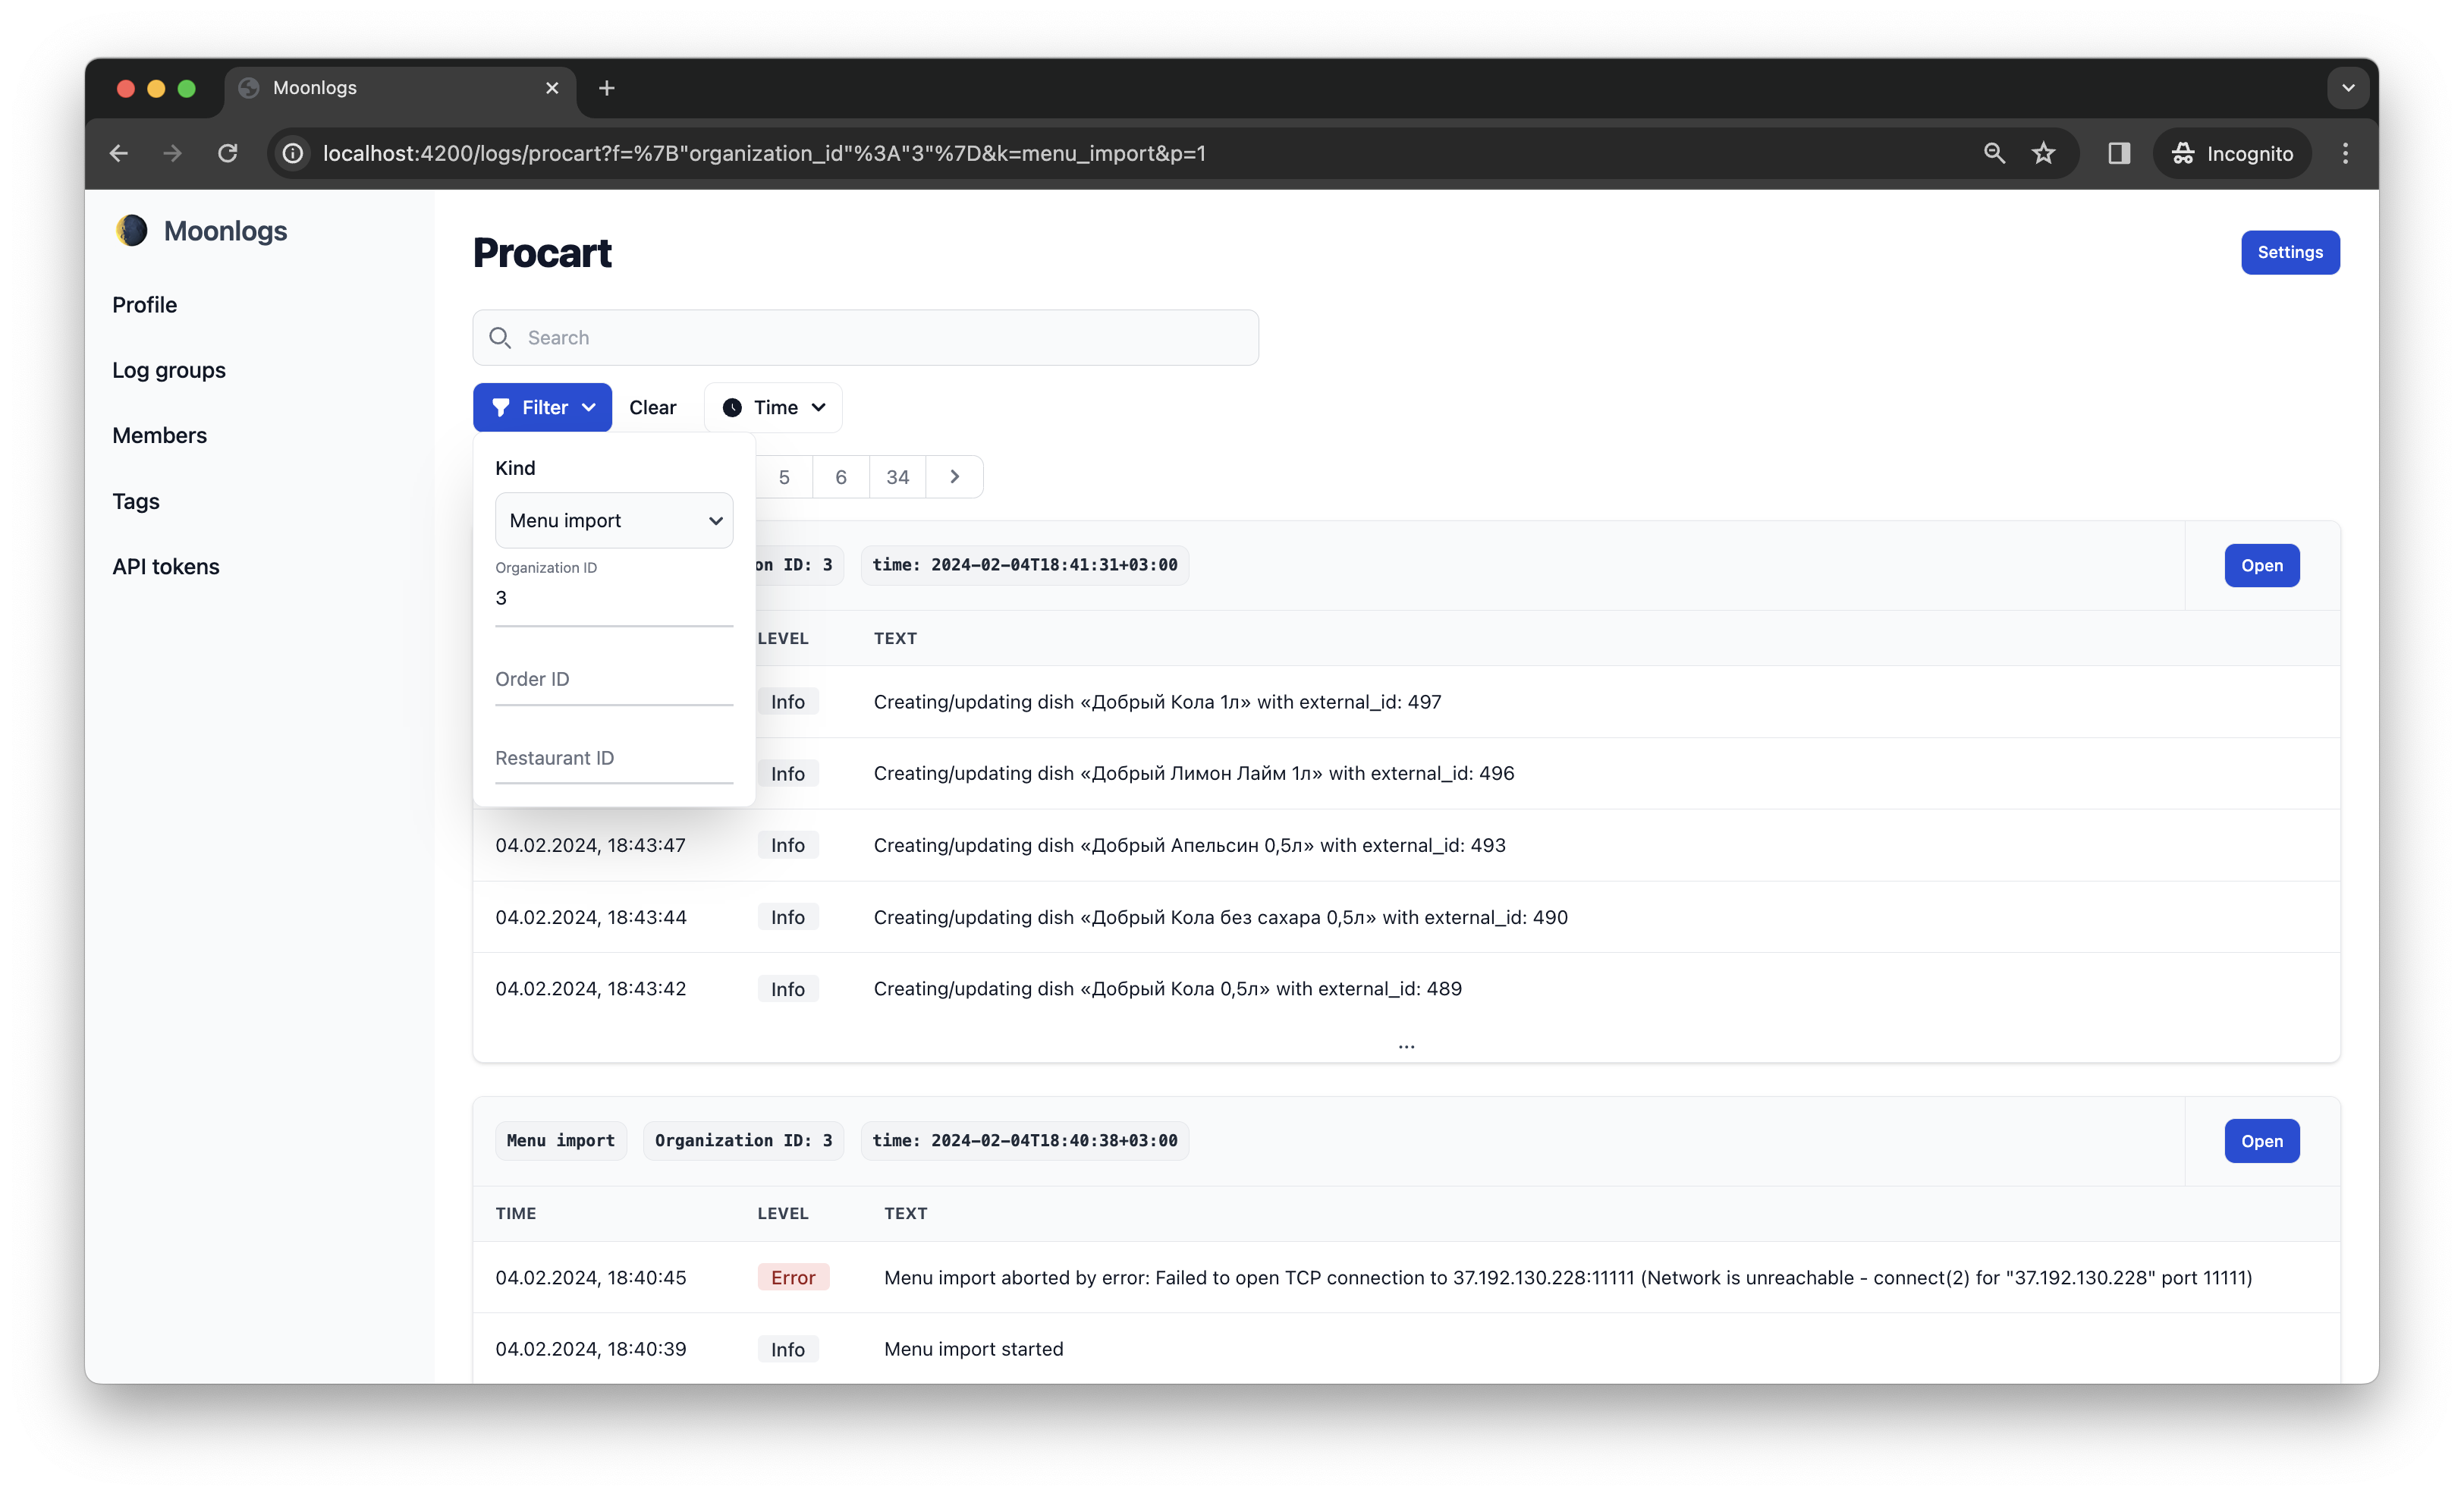The width and height of the screenshot is (2464, 1496).
Task: Go to next page of pagination
Action: (x=954, y=477)
